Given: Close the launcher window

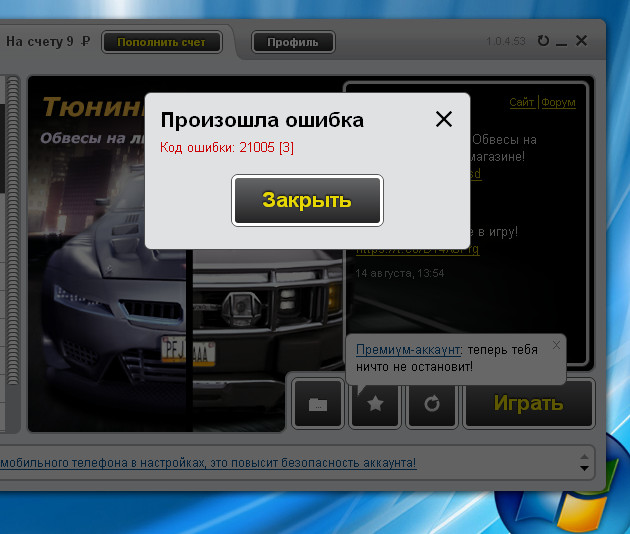Looking at the screenshot, I should 582,41.
